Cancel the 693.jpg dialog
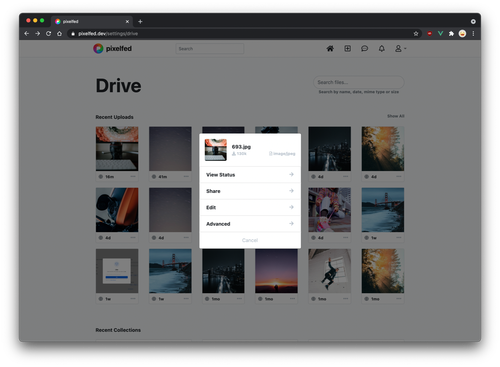Image resolution: width=500 pixels, height=367 pixels. pos(250,240)
